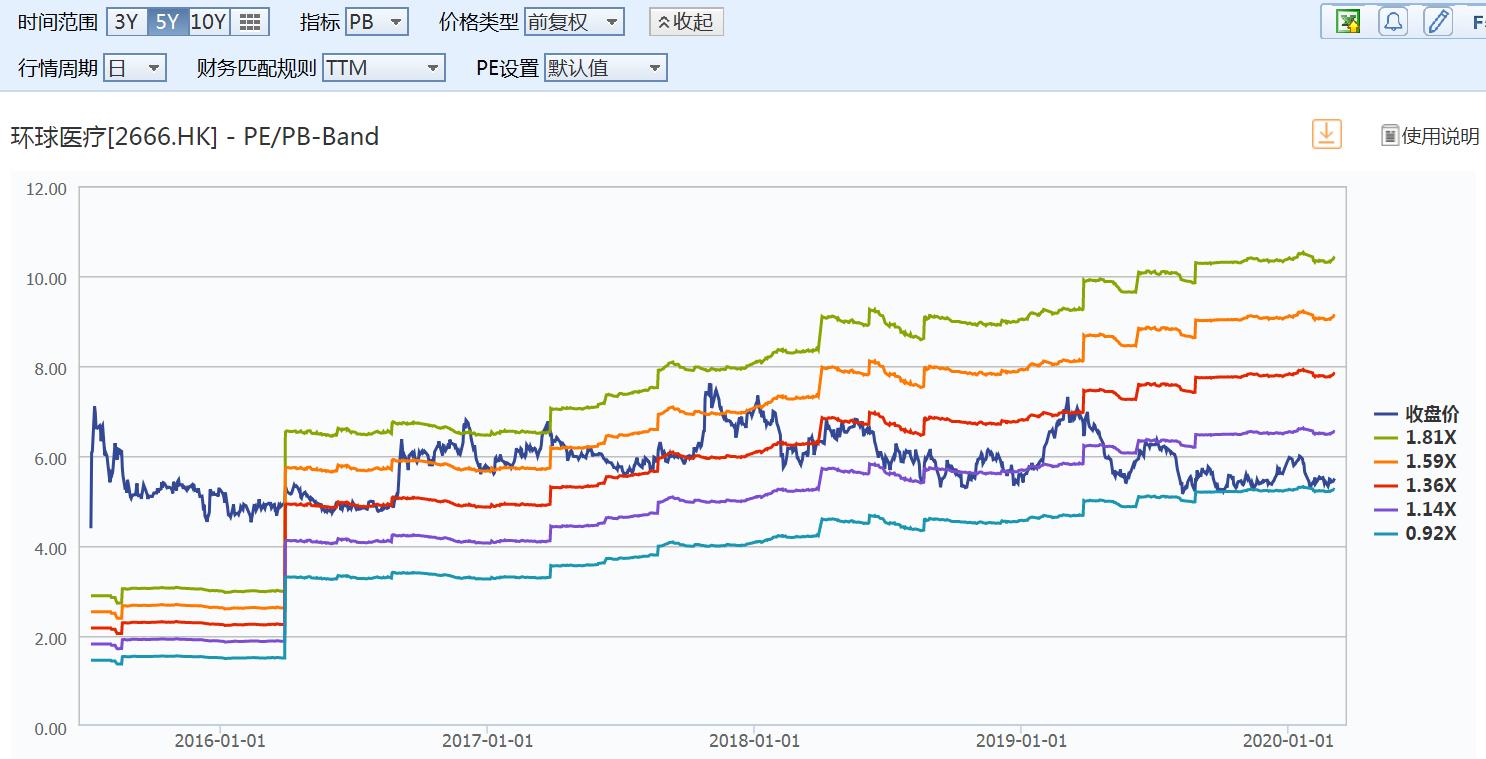The image size is (1486, 759).
Task: Select the 3Y time range
Action: pos(127,21)
